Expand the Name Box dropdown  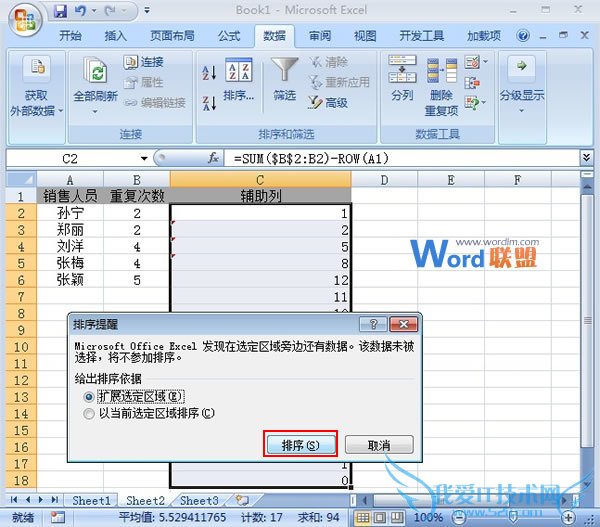[144, 158]
